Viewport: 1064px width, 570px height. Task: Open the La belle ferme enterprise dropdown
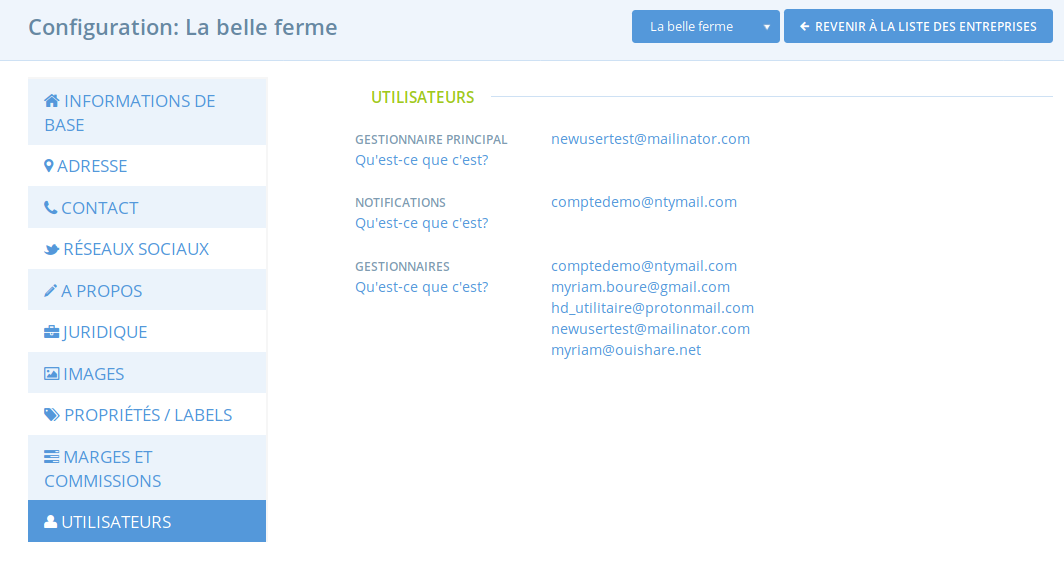coord(706,26)
